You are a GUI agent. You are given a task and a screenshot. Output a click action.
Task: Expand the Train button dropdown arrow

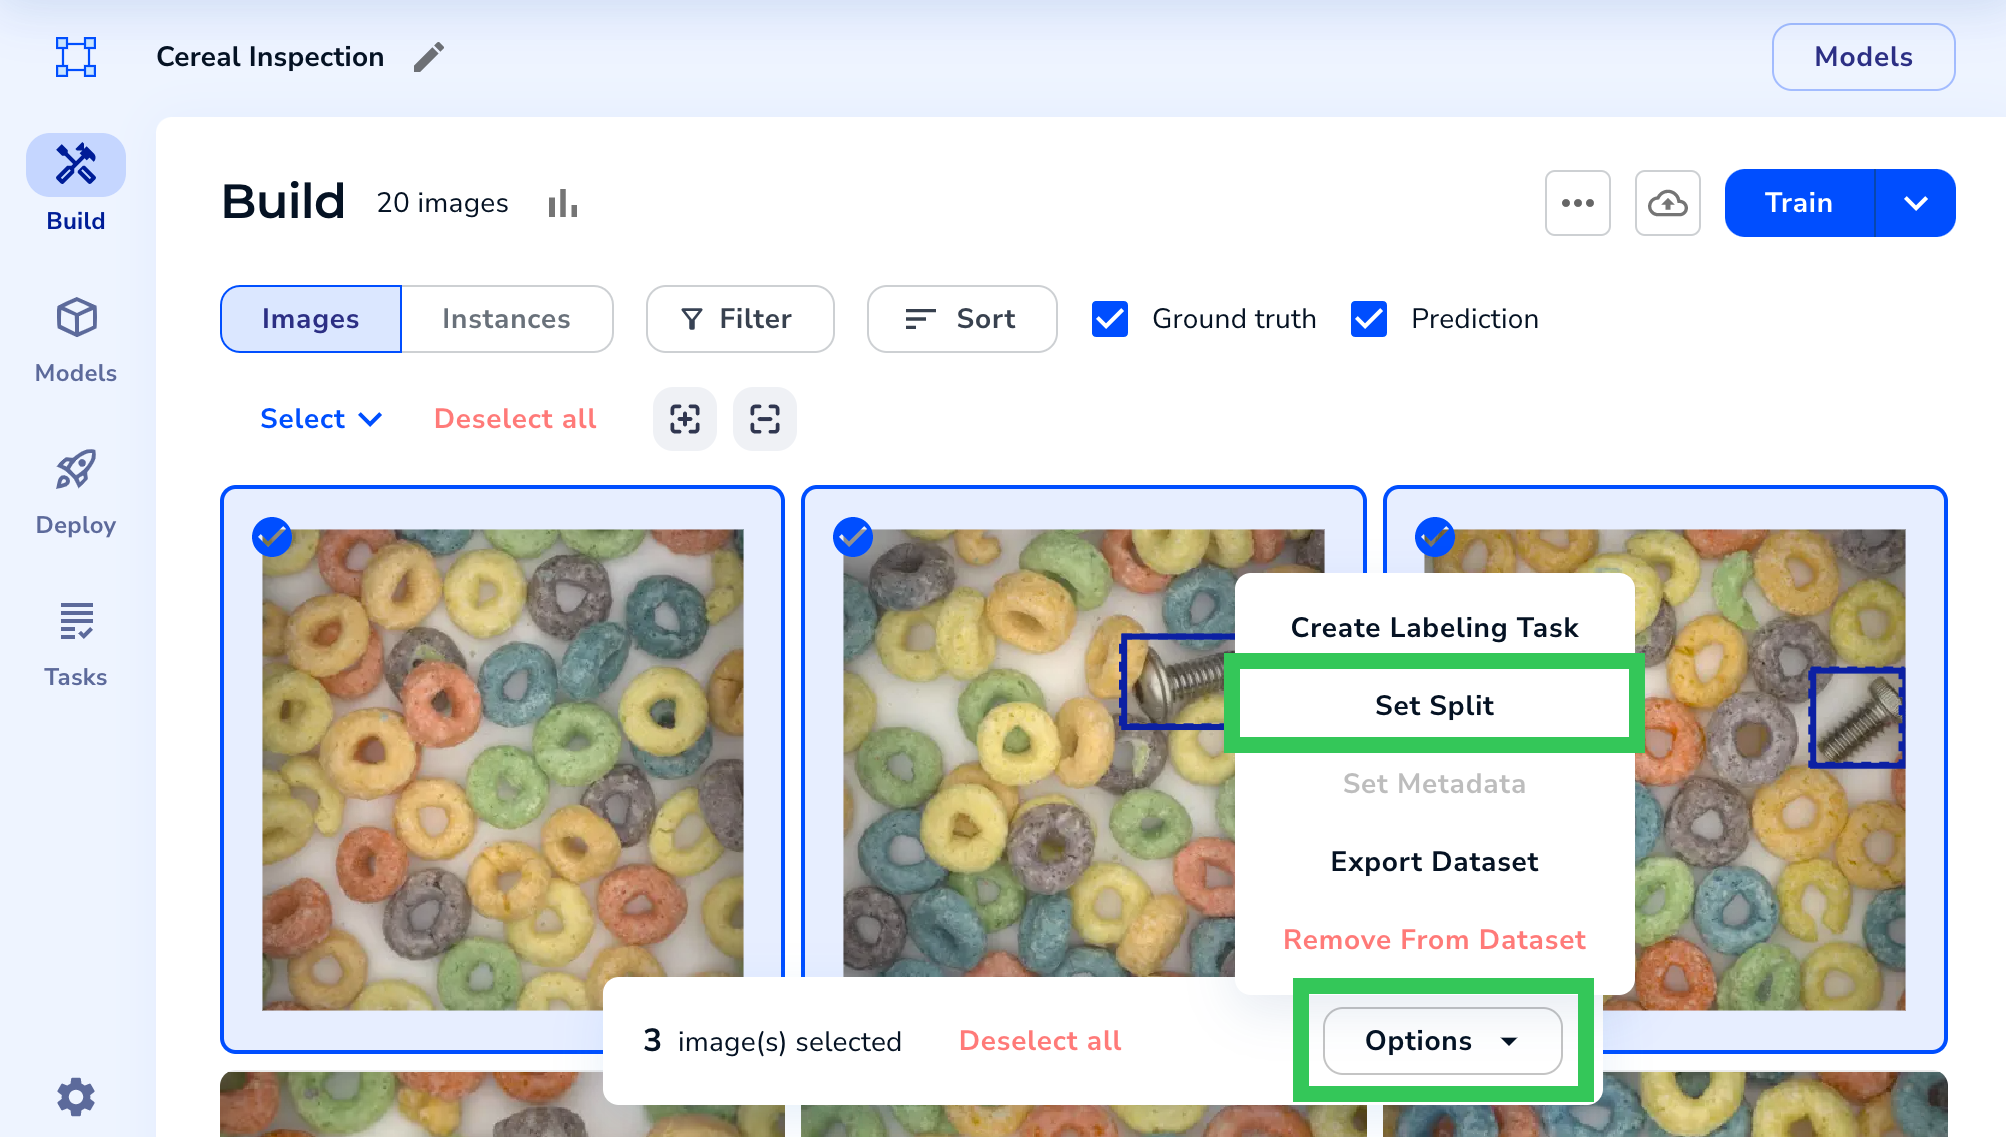1915,203
